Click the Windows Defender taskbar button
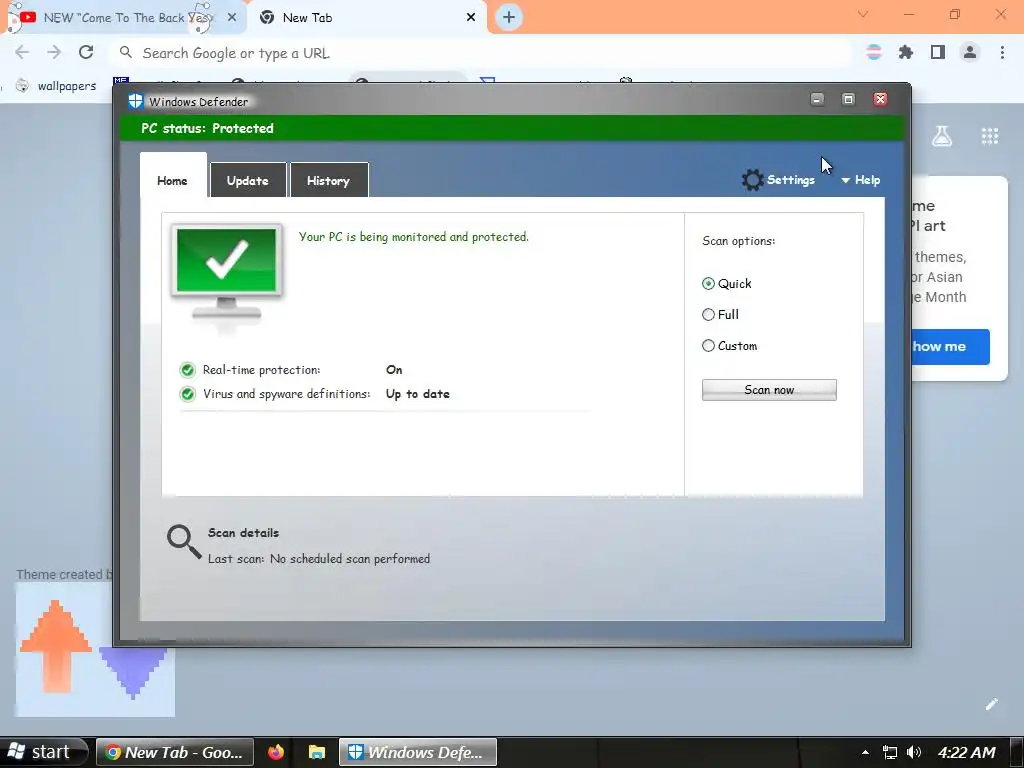The height and width of the screenshot is (768, 1024). tap(417, 752)
